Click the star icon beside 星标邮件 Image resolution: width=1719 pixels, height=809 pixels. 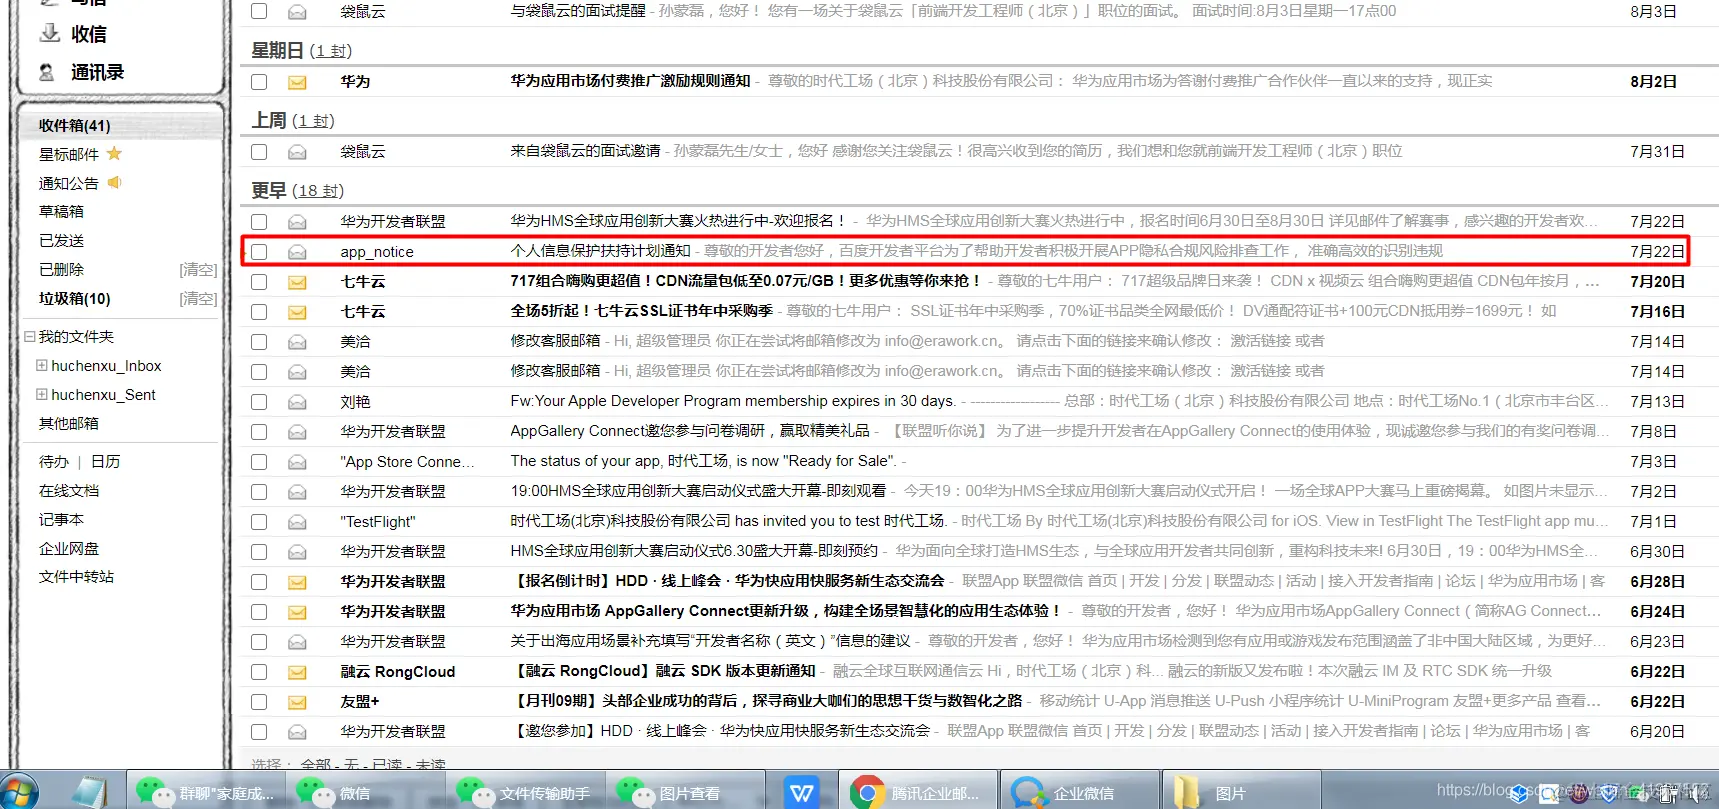(114, 153)
